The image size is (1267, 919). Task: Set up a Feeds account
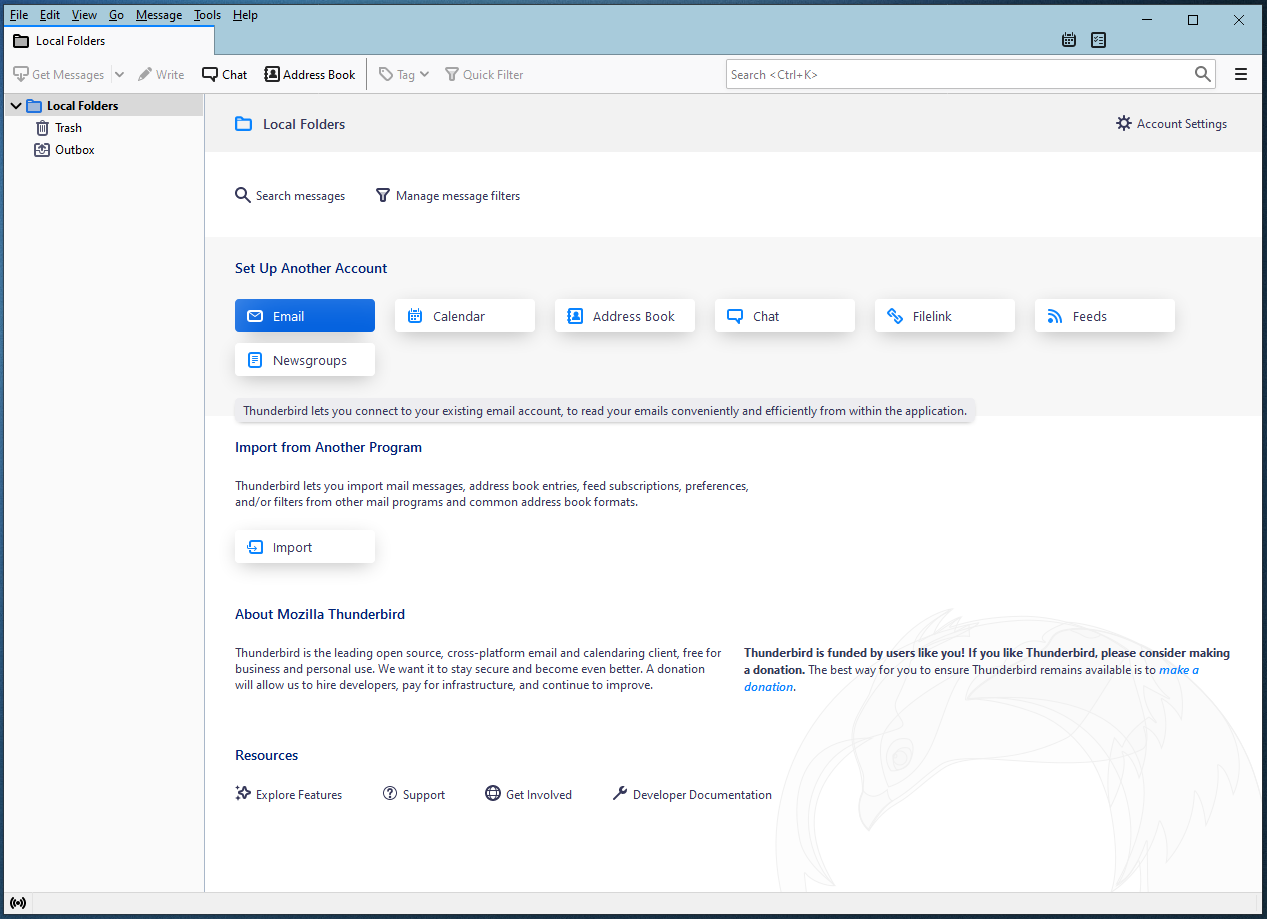[1104, 316]
